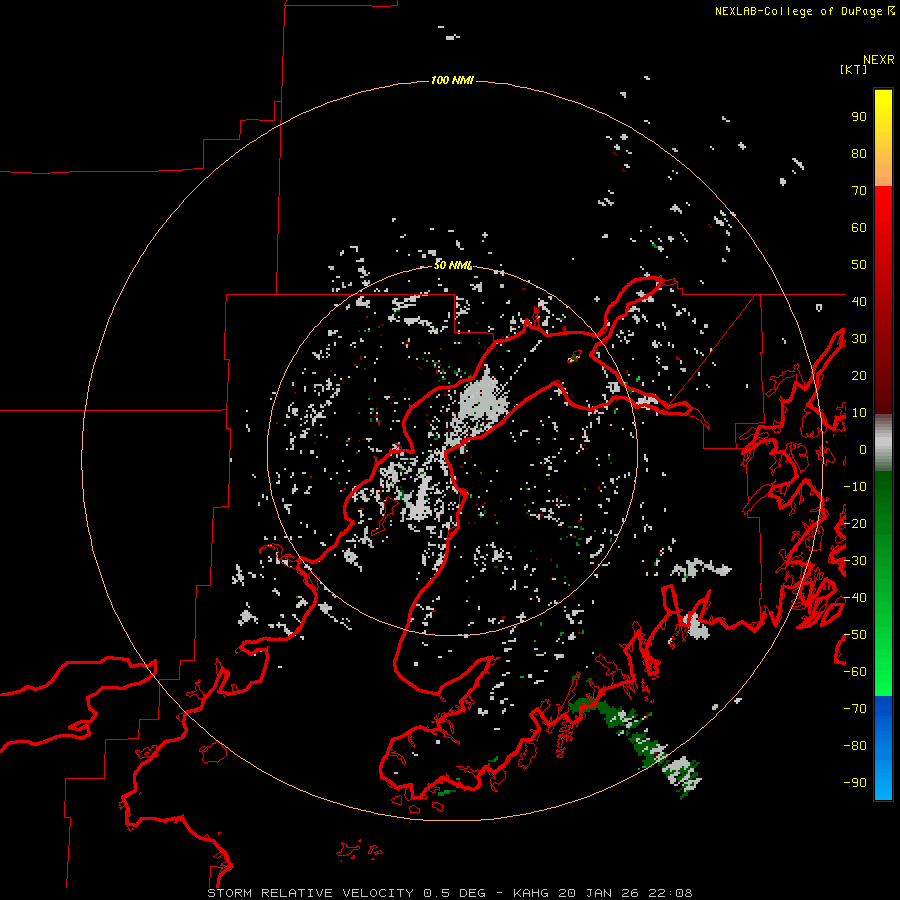Click the -10 value on velocity scale
This screenshot has height=900, width=900.
click(855, 487)
